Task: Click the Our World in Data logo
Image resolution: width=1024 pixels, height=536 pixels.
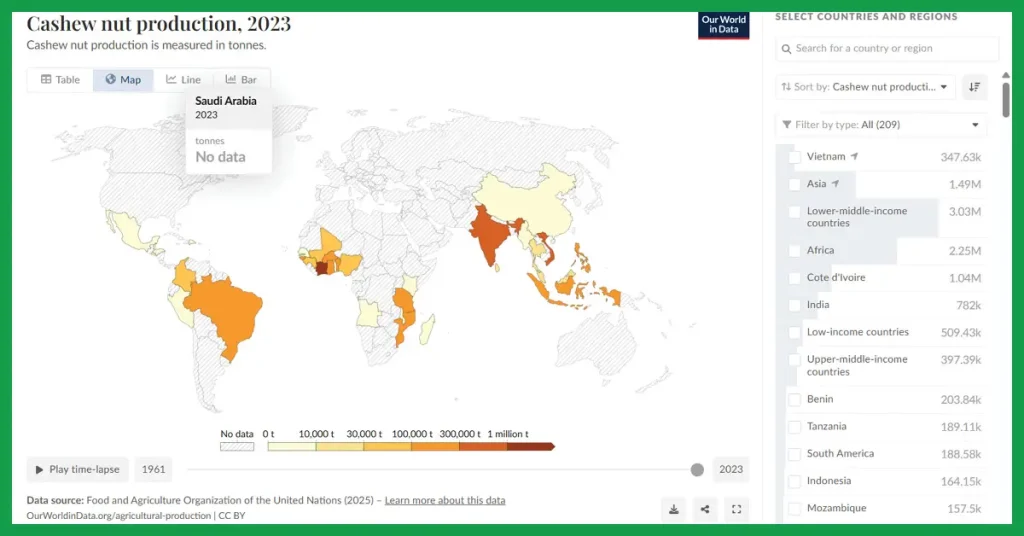Action: 724,25
